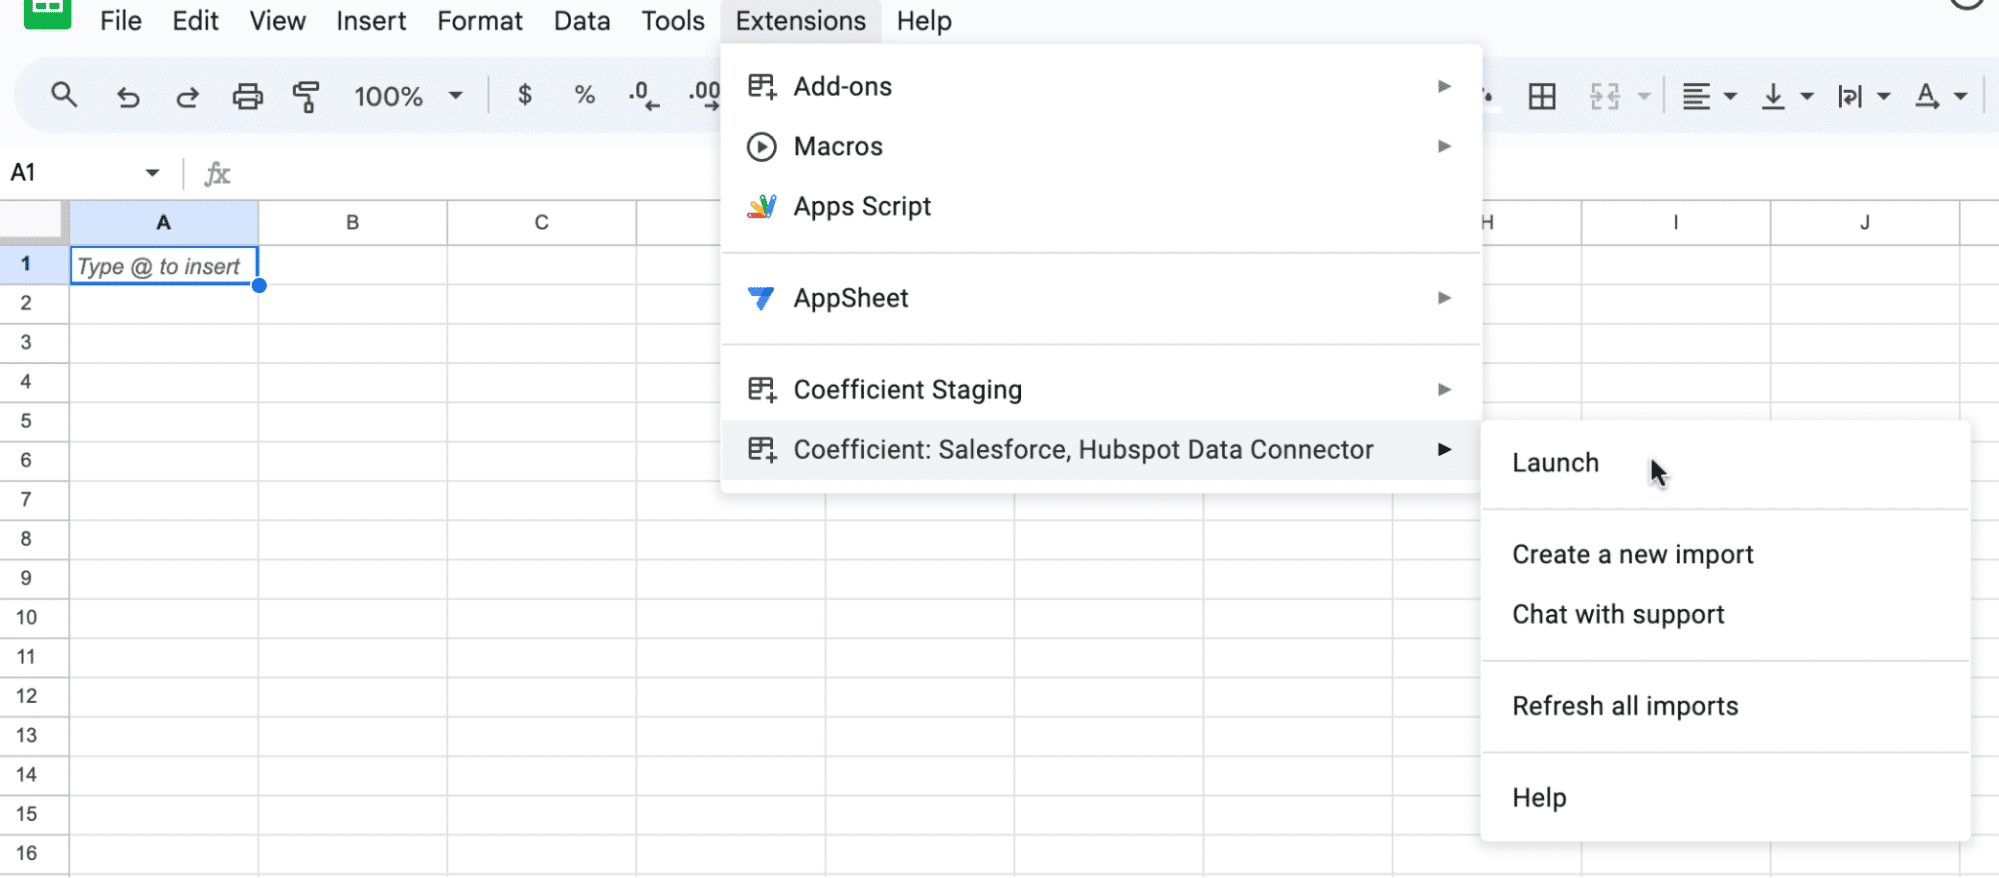Viewport: 1999px width, 878px height.
Task: Open the Data menu
Action: click(581, 21)
